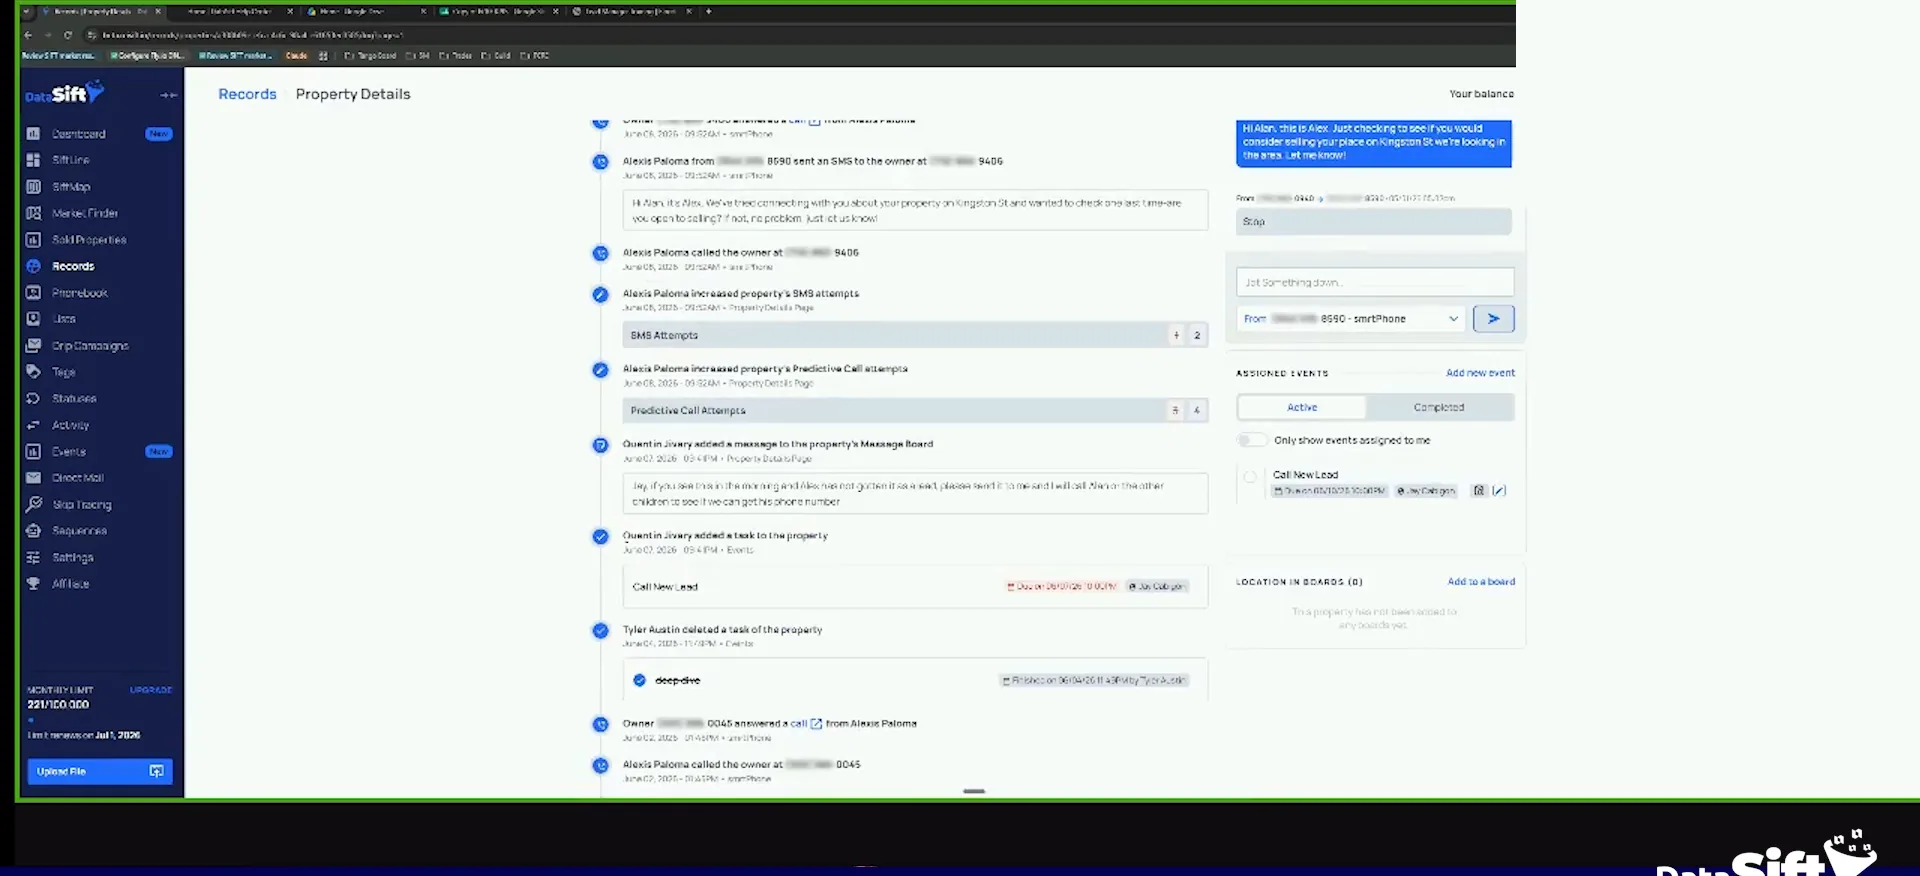Reload the browser page
The height and width of the screenshot is (876, 1920).
coord(68,35)
